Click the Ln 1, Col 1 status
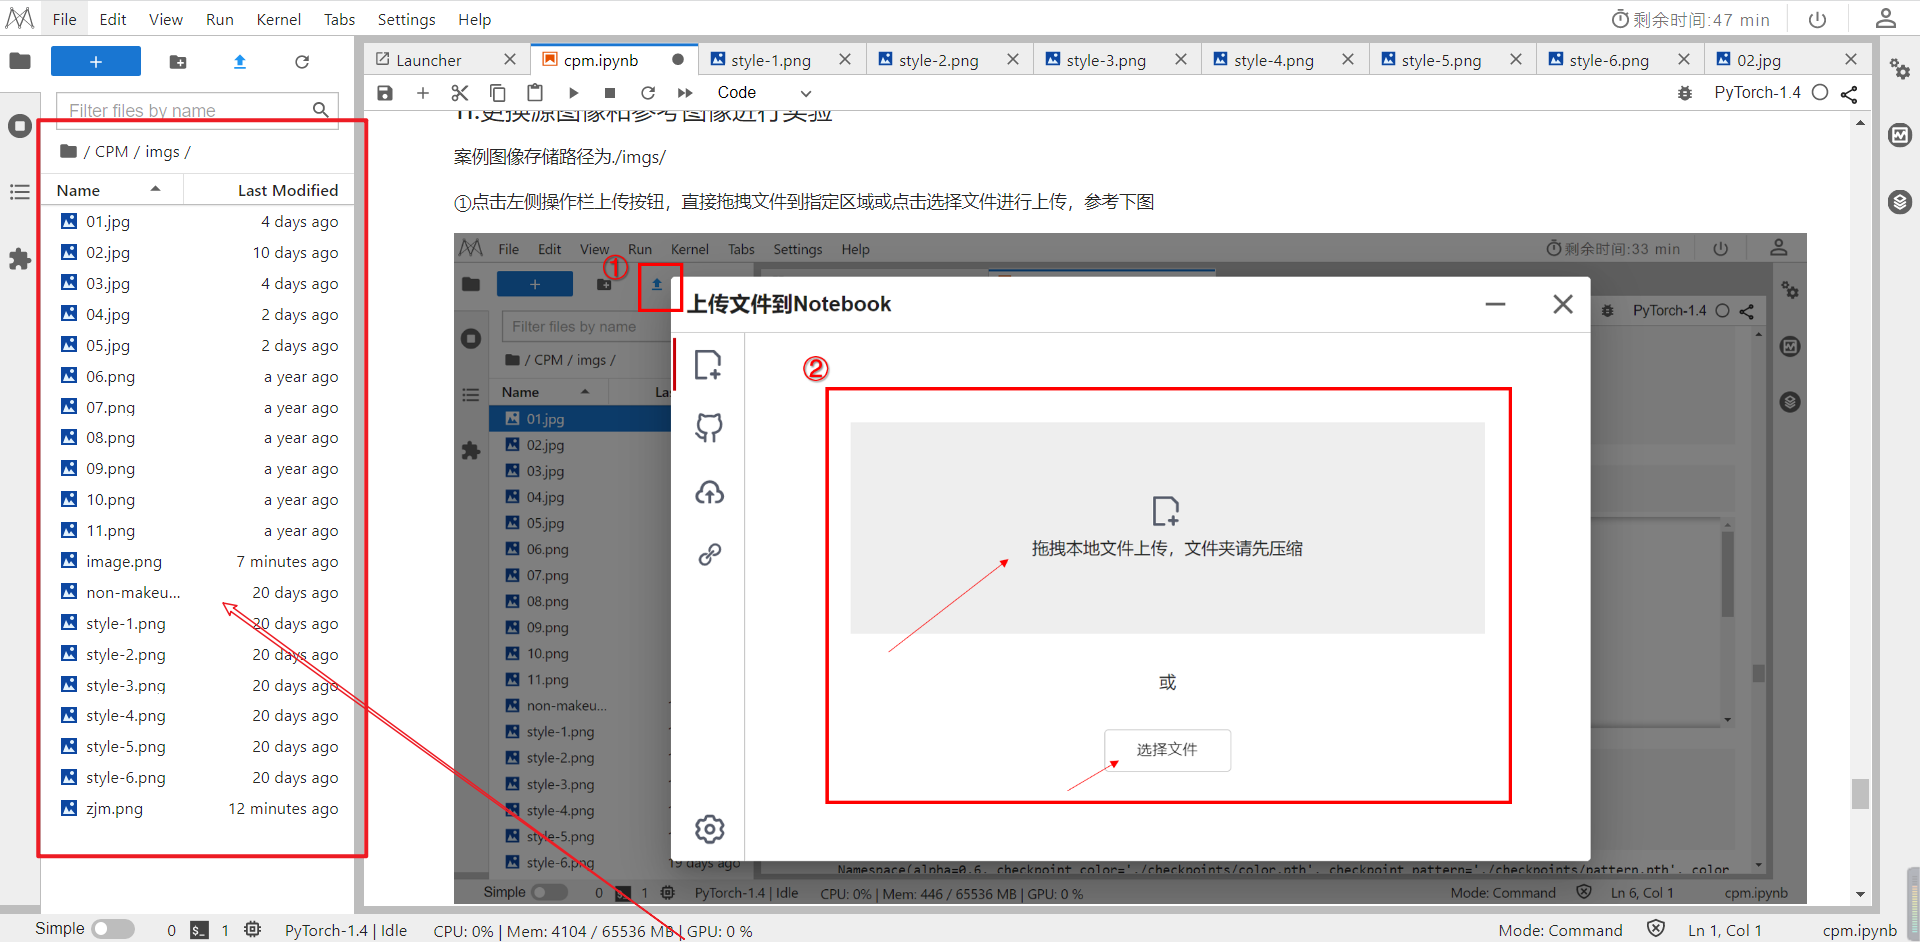The height and width of the screenshot is (942, 1920). pos(1725,930)
